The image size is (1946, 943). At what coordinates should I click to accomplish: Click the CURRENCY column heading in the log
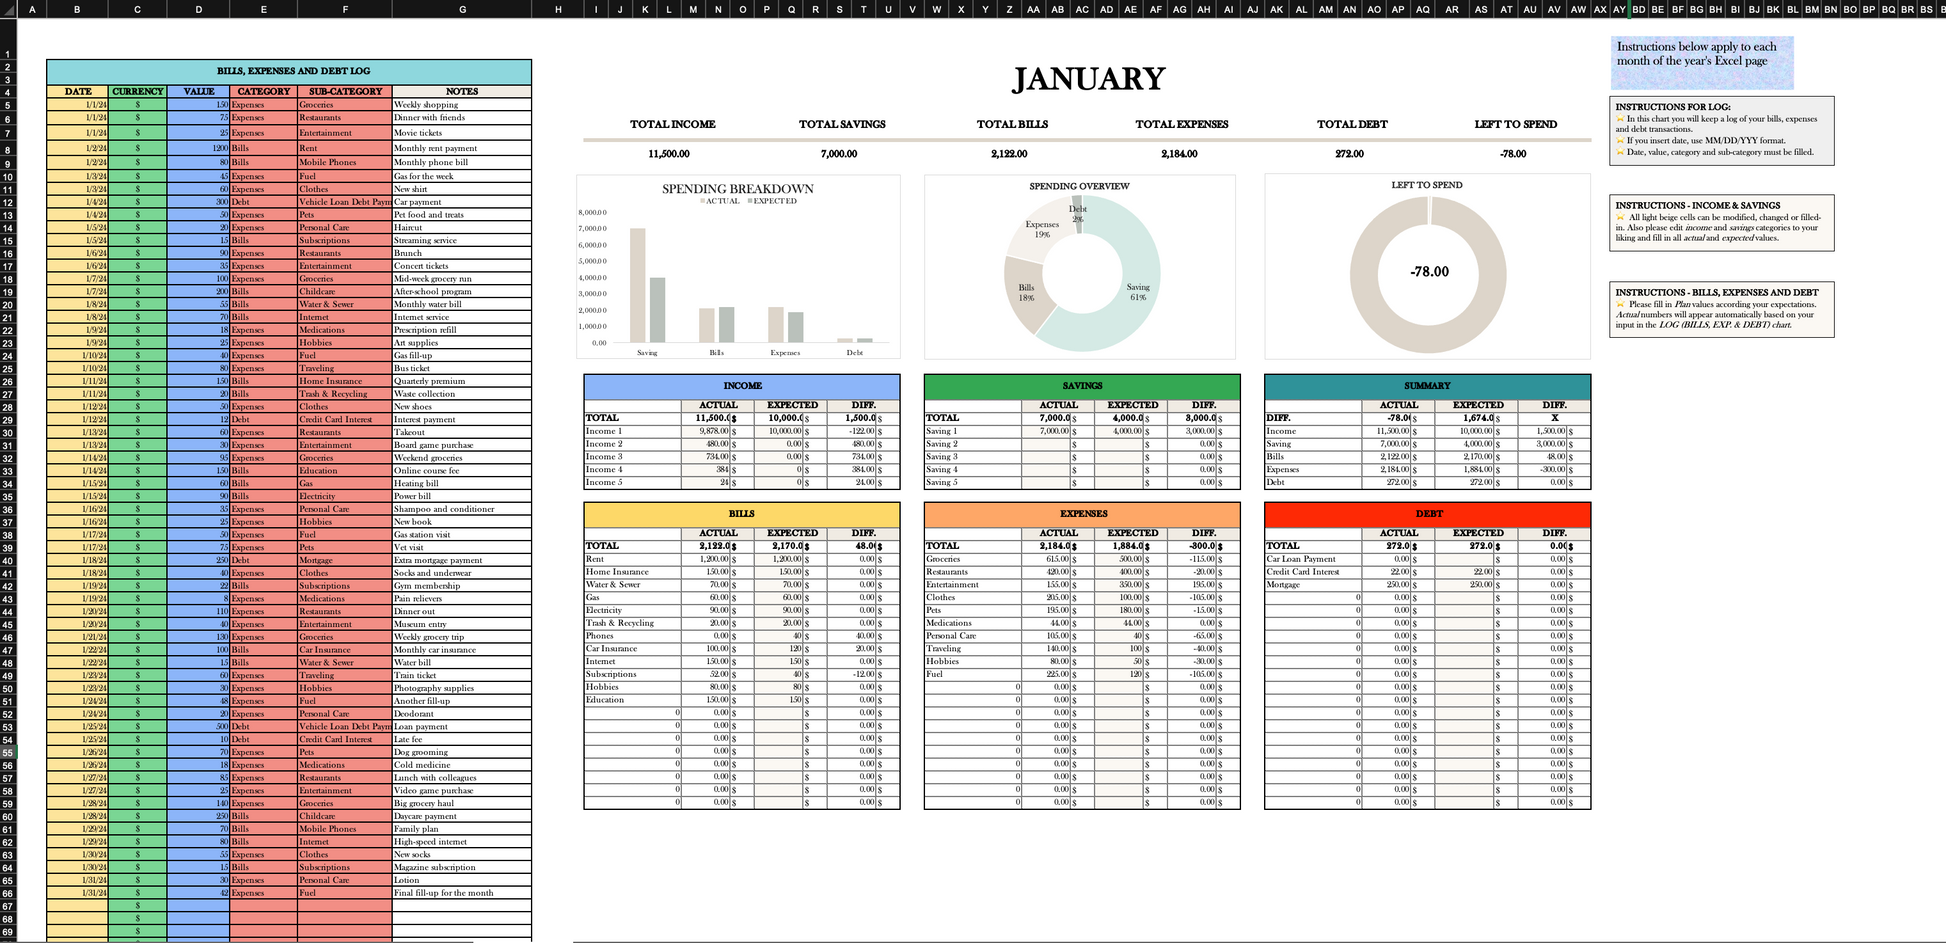click(138, 91)
